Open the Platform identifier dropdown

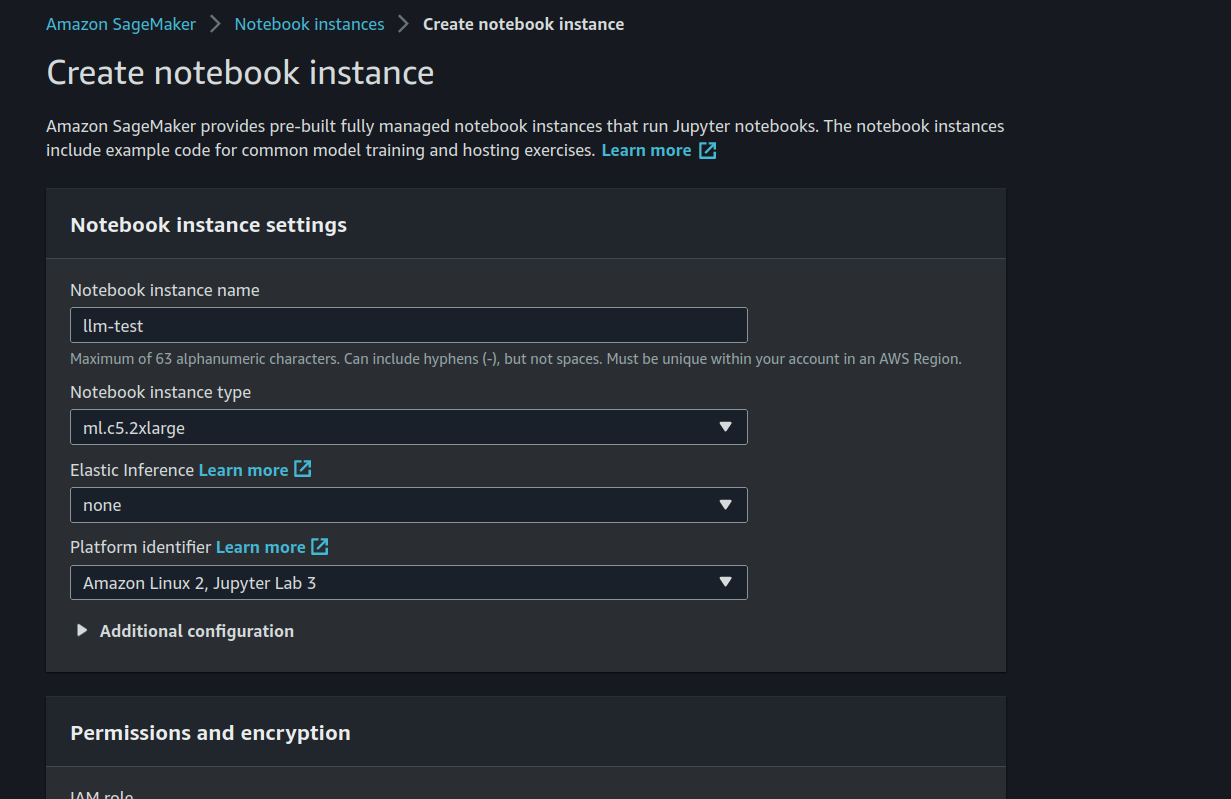coord(408,582)
